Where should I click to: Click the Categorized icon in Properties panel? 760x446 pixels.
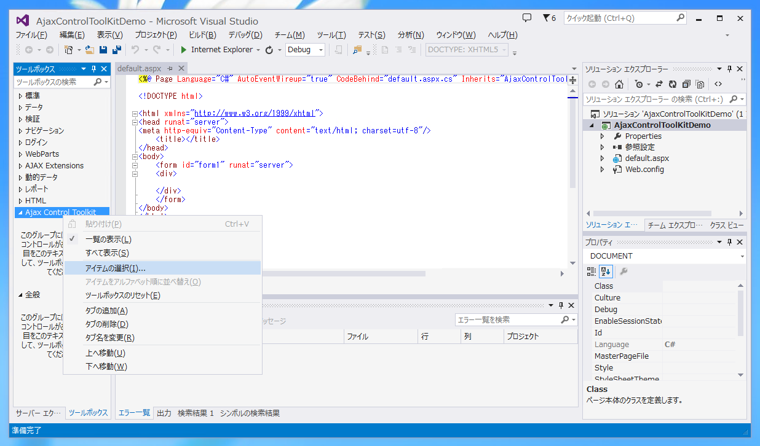click(x=591, y=271)
